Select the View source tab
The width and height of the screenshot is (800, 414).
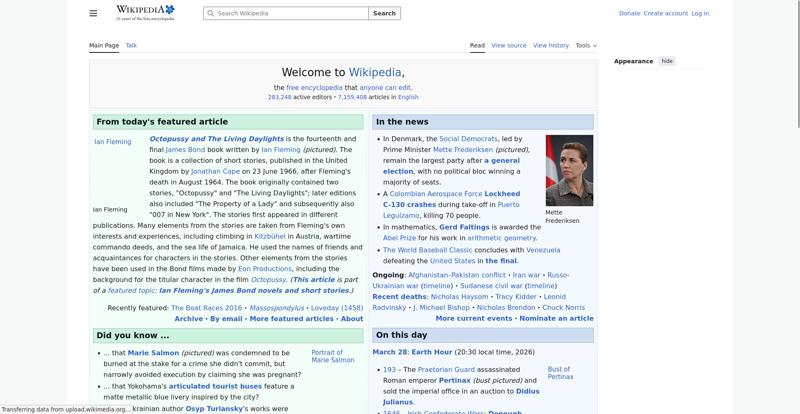(508, 45)
